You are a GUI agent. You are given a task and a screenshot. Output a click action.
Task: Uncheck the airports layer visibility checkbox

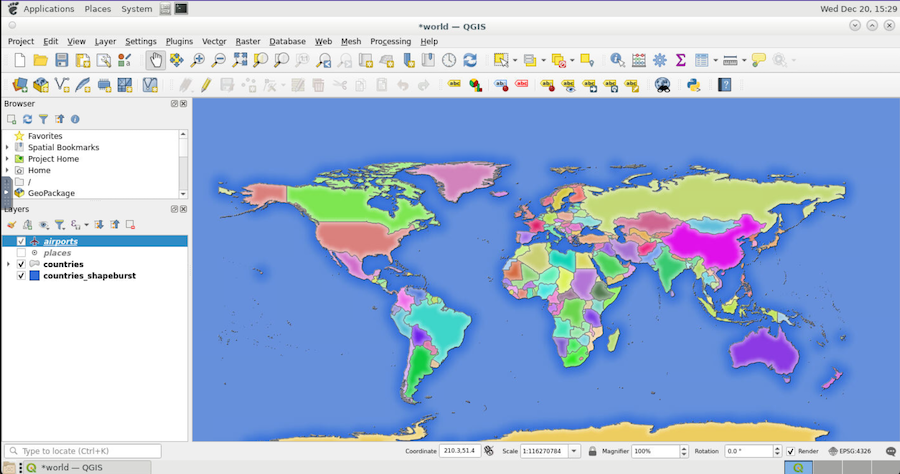(21, 241)
